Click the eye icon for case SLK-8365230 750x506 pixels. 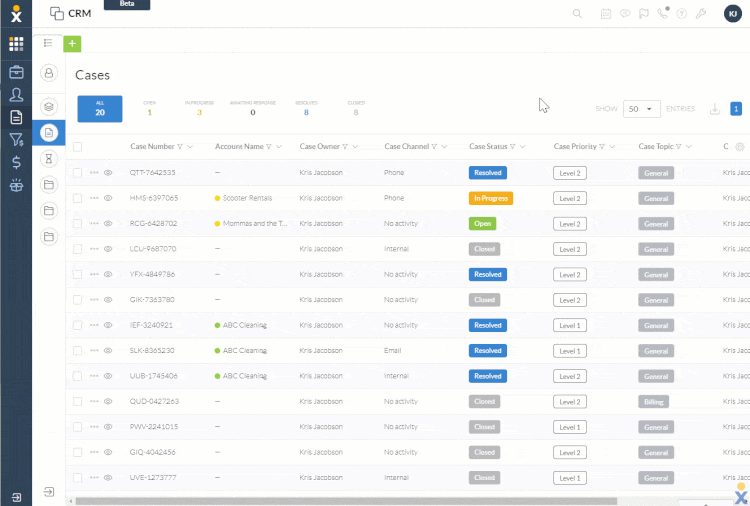(108, 350)
